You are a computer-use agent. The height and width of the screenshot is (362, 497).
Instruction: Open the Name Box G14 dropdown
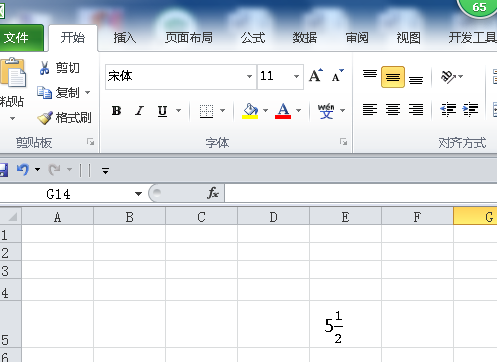138,194
